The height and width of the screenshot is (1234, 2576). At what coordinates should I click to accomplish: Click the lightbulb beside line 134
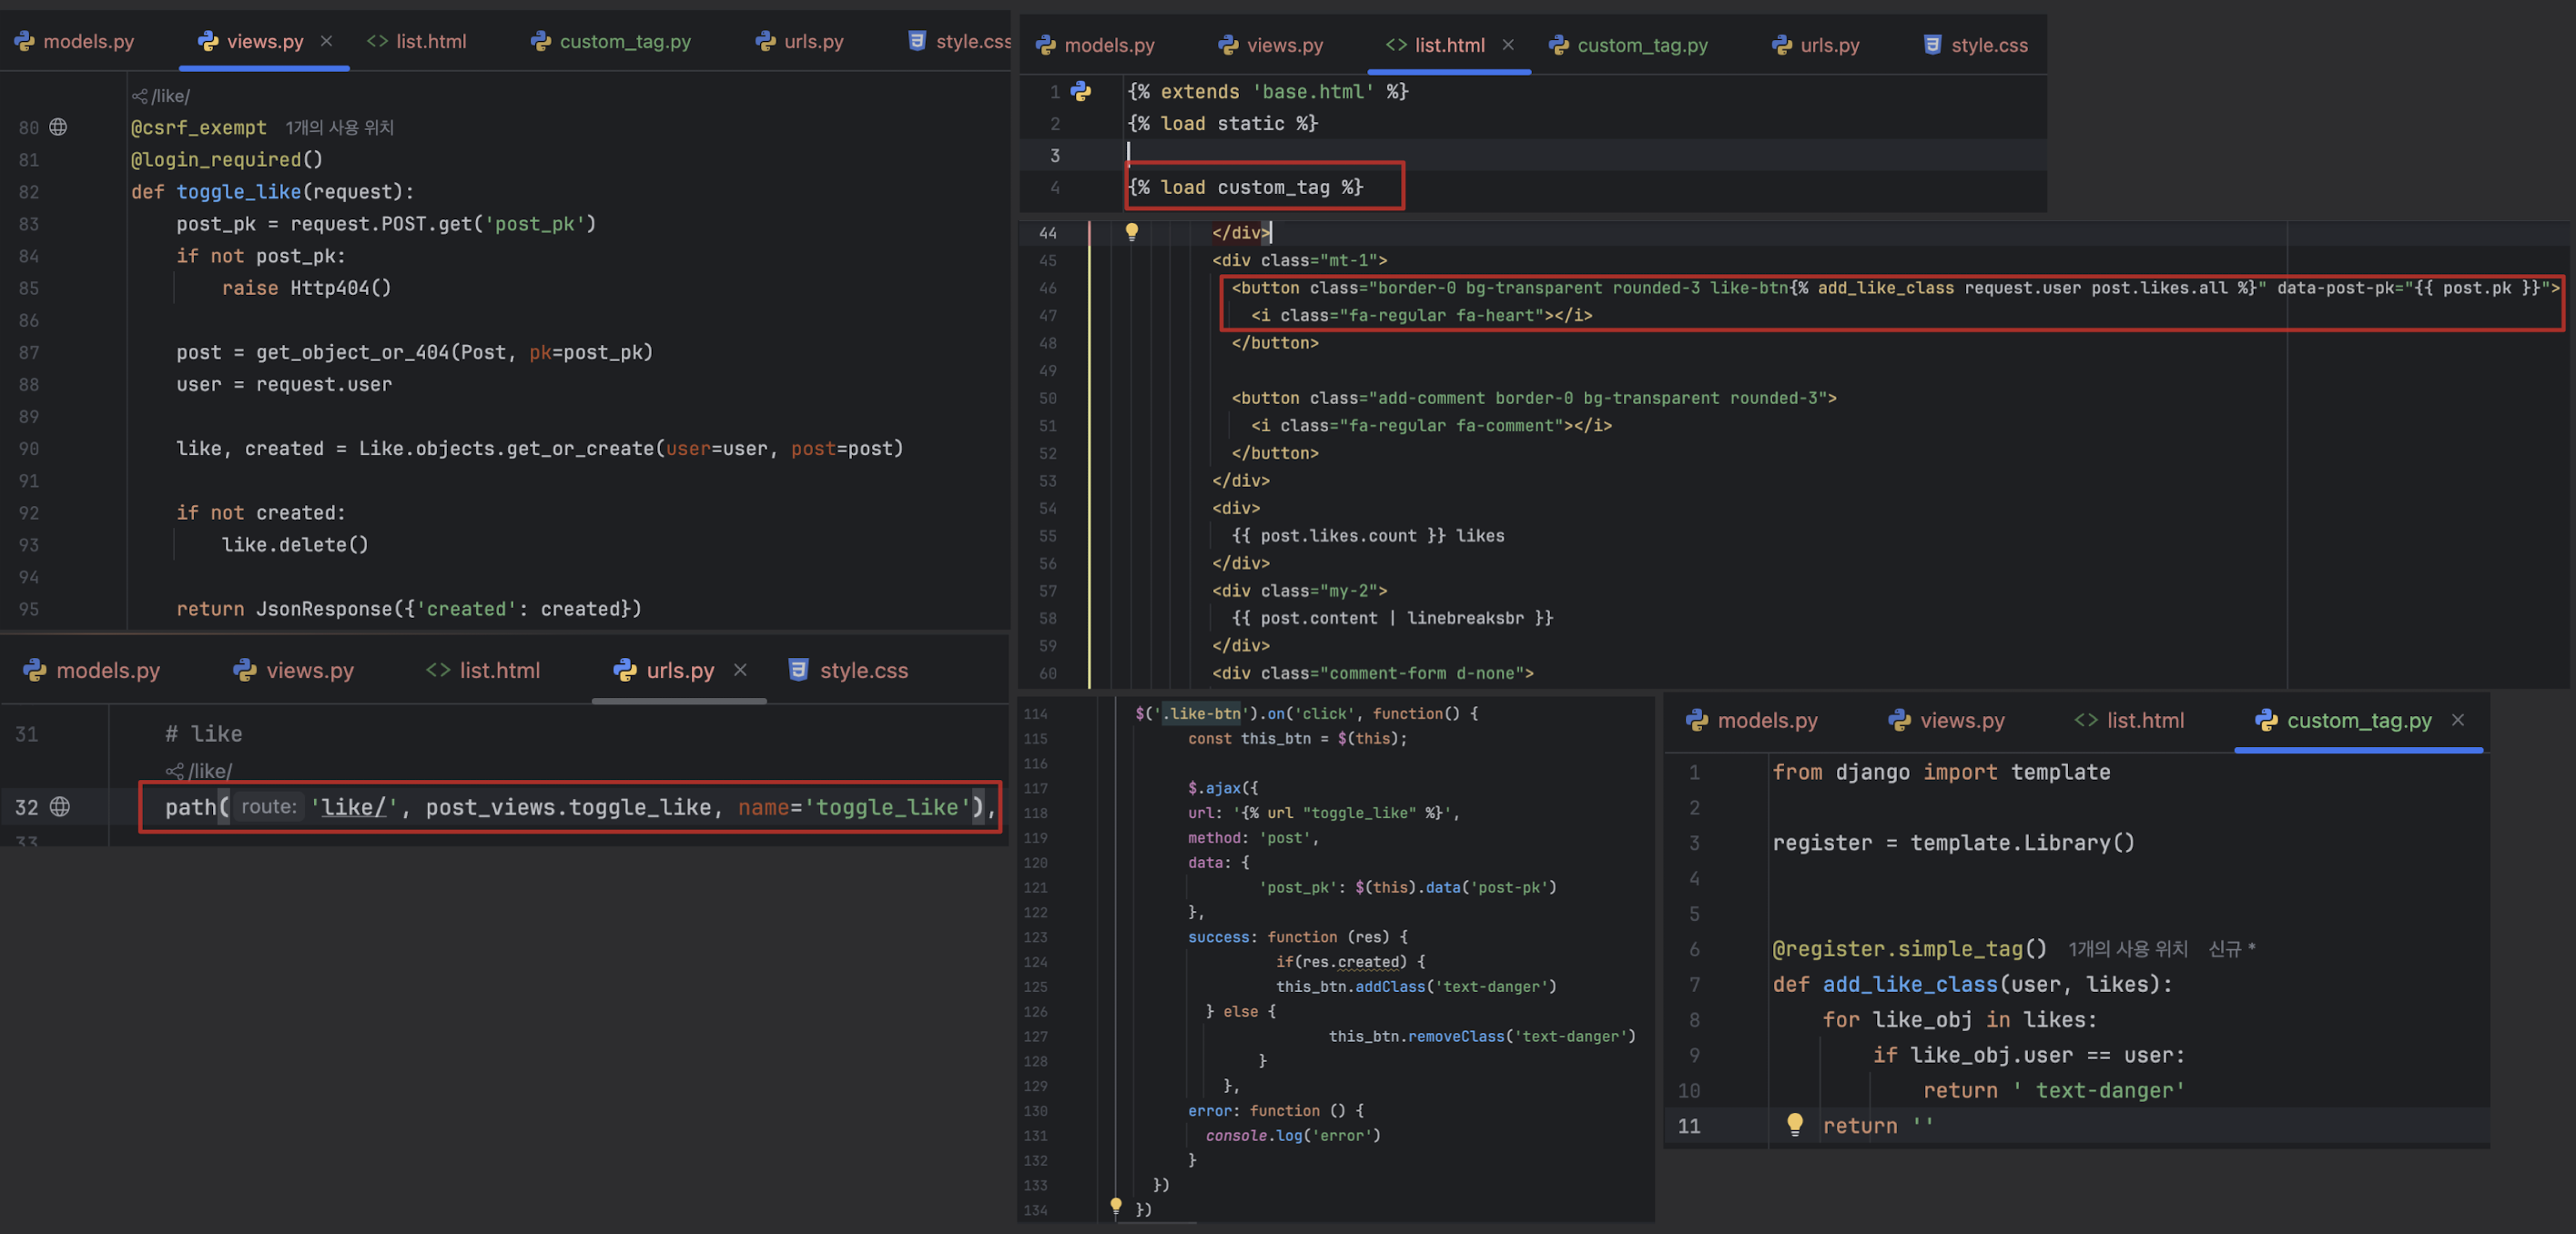pyautogui.click(x=1116, y=1207)
